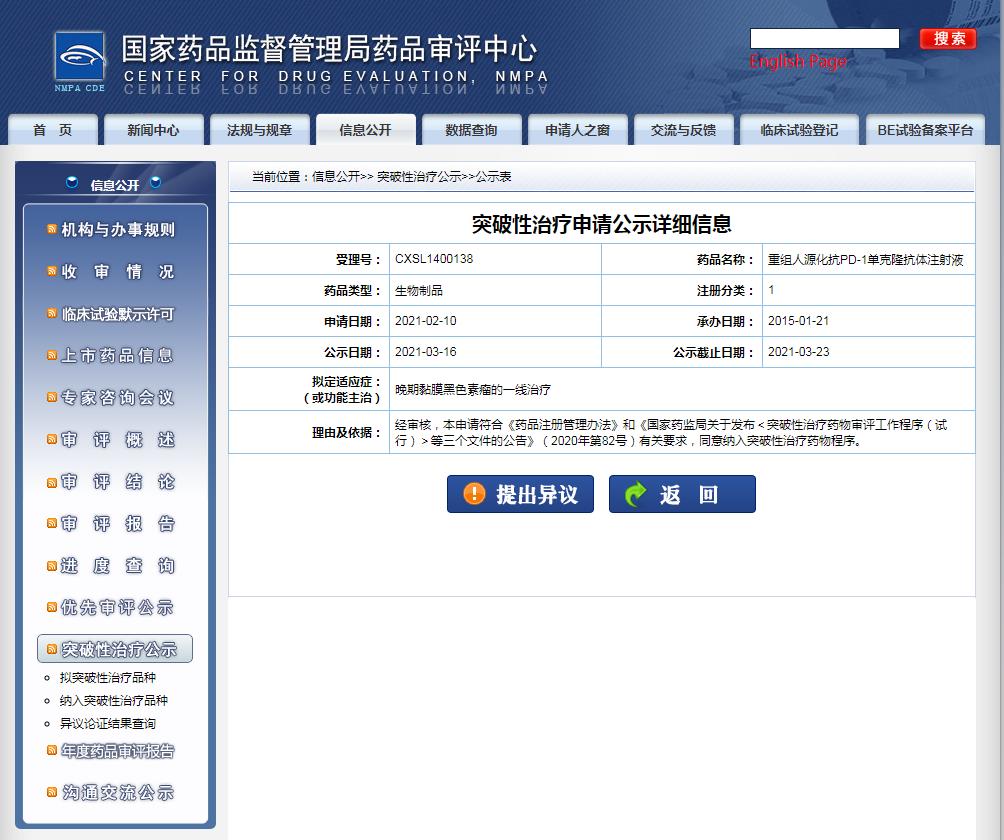Screen dimensions: 1004x840
Task: Open the English Page link
Action: (798, 62)
